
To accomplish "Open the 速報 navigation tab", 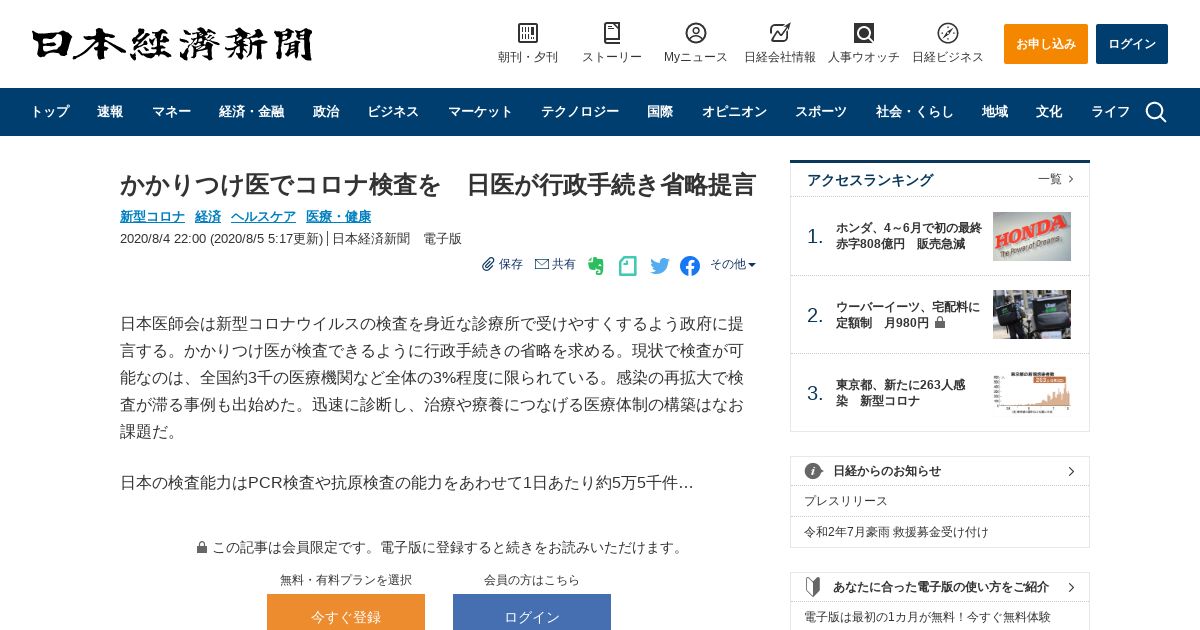I will point(110,112).
